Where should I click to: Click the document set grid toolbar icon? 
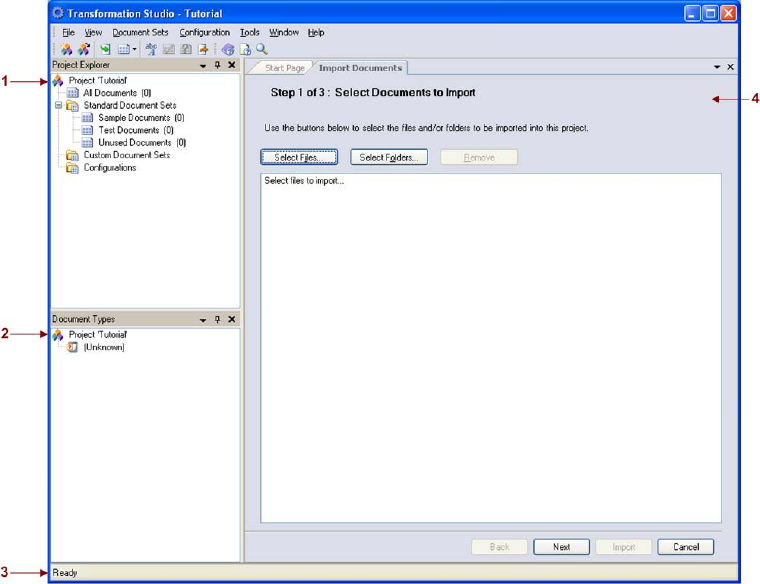pos(124,49)
